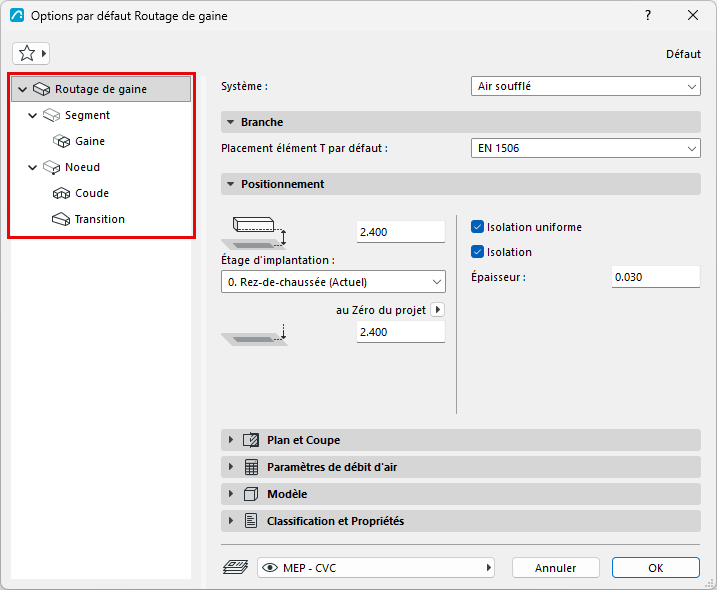Collapse the Noeud tree chevron

coord(32,167)
